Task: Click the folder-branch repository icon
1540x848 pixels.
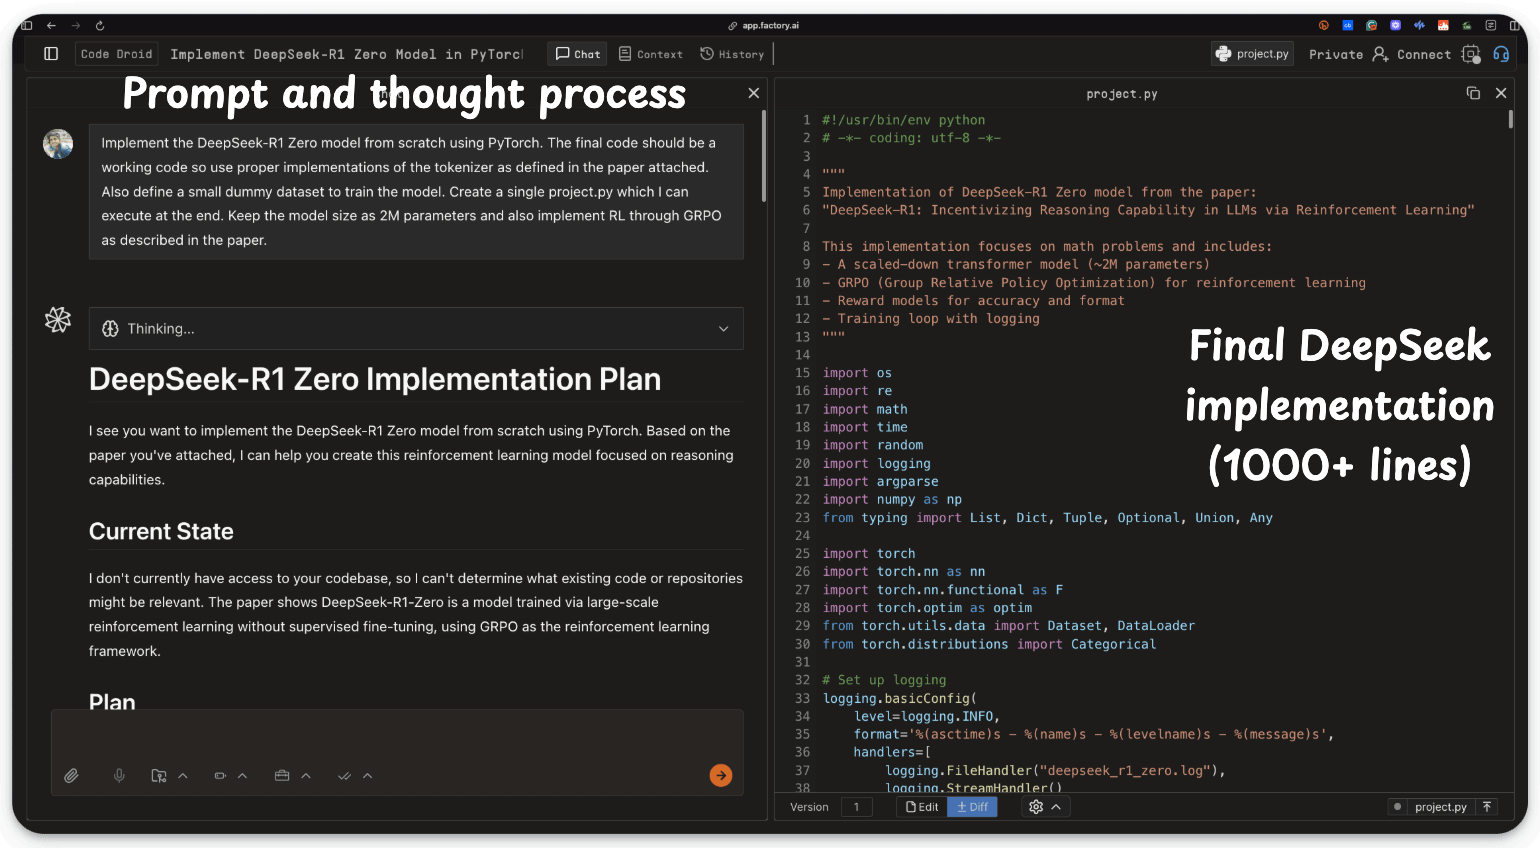Action: coord(158,776)
